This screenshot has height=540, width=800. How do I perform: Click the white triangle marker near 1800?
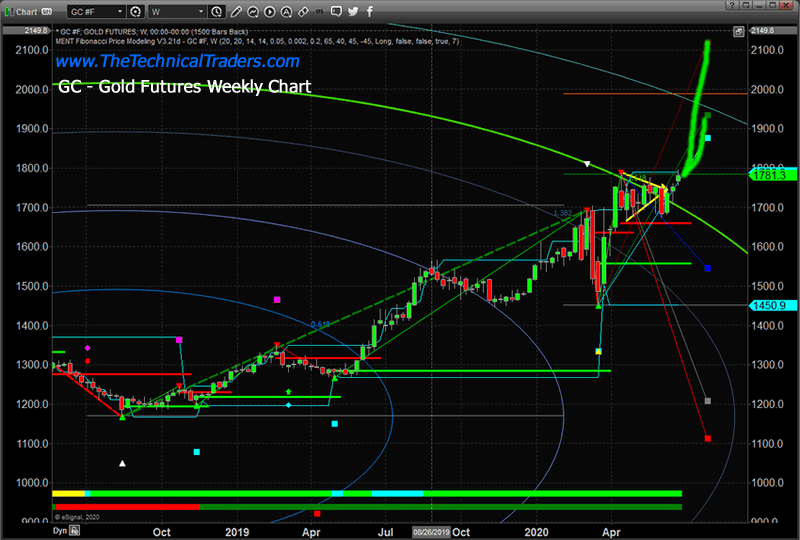point(587,164)
